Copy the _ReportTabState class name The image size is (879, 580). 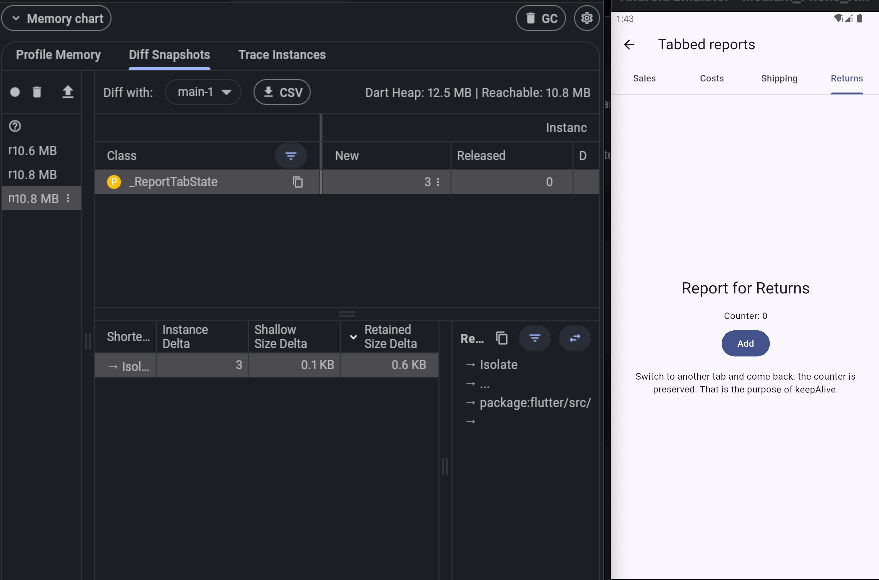click(298, 182)
